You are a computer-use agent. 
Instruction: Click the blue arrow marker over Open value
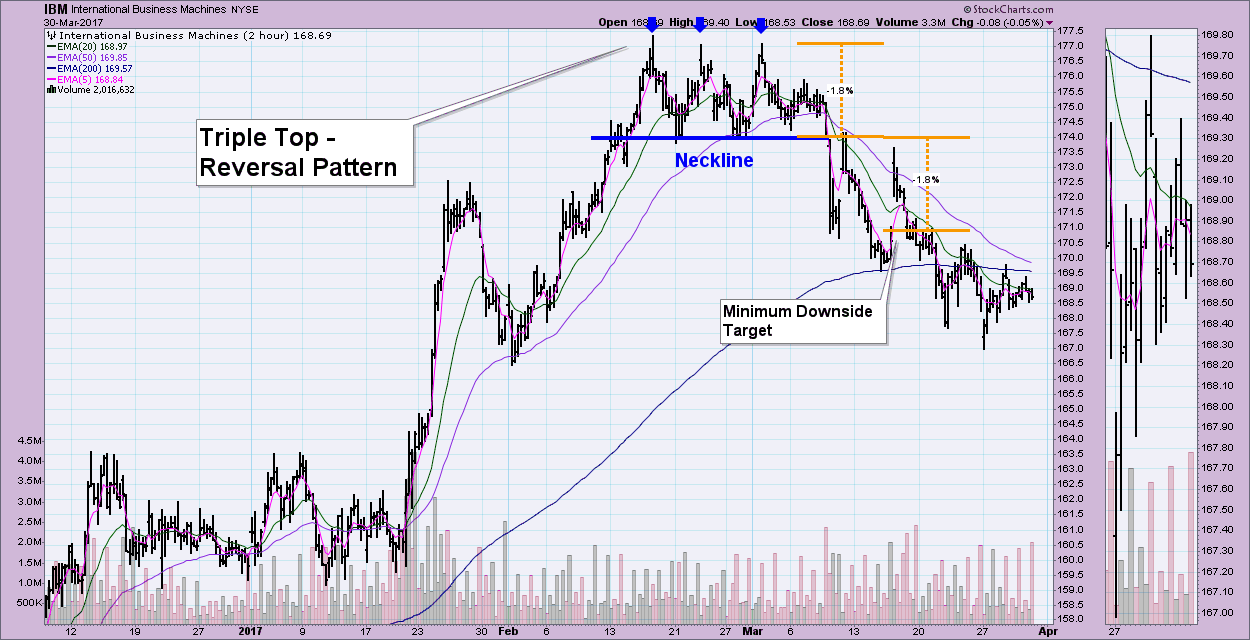652,24
